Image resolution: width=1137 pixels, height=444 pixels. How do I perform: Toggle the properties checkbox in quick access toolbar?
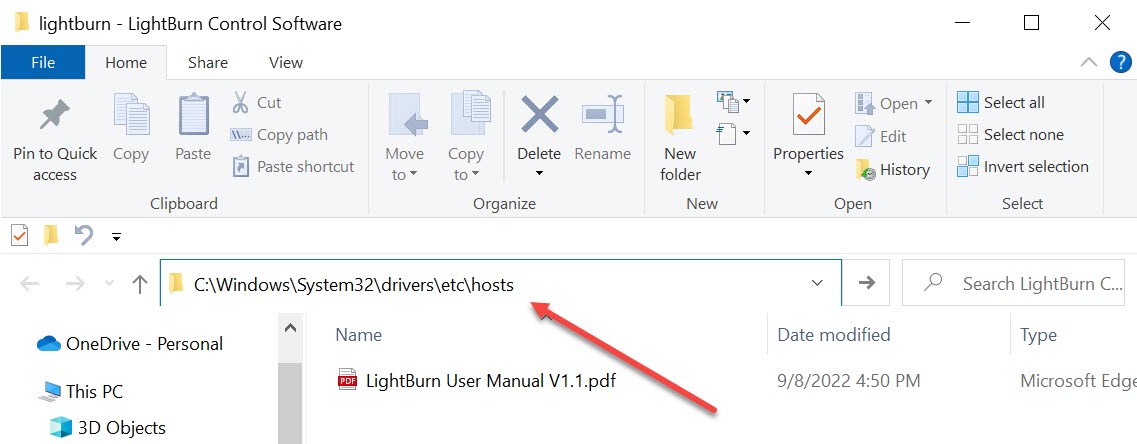click(20, 235)
